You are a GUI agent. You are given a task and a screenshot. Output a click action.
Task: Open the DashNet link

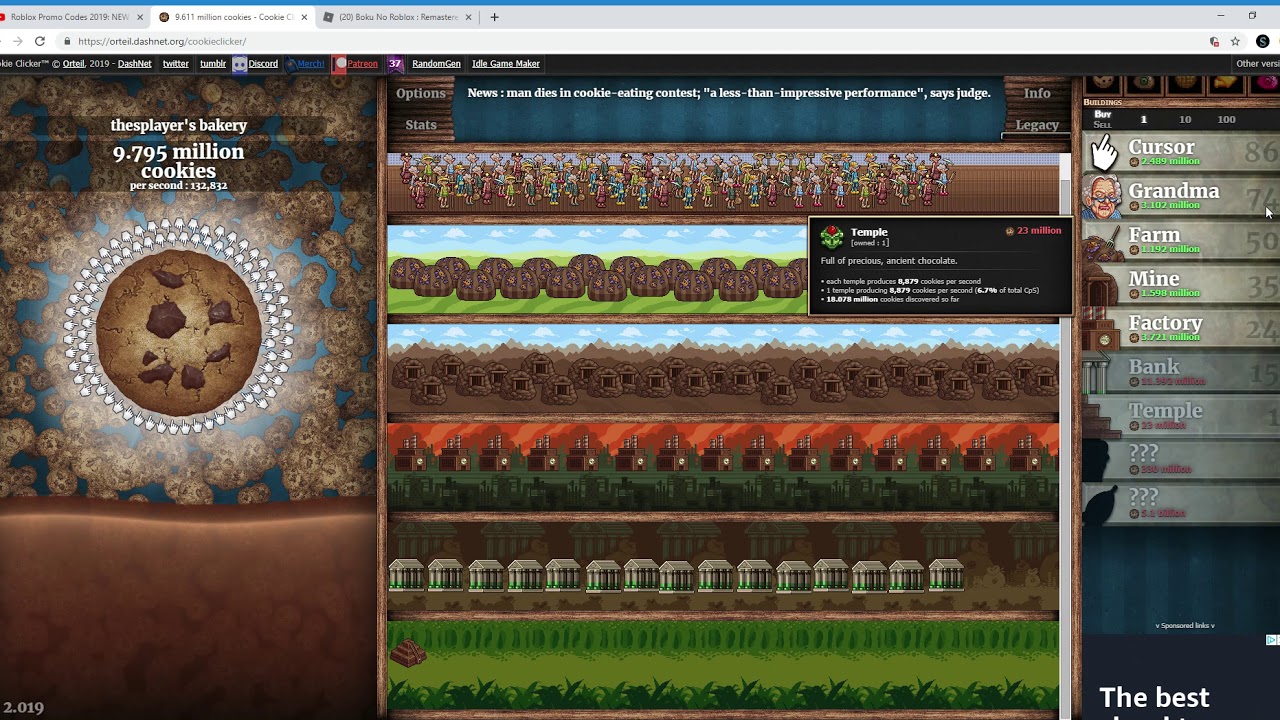pos(135,63)
